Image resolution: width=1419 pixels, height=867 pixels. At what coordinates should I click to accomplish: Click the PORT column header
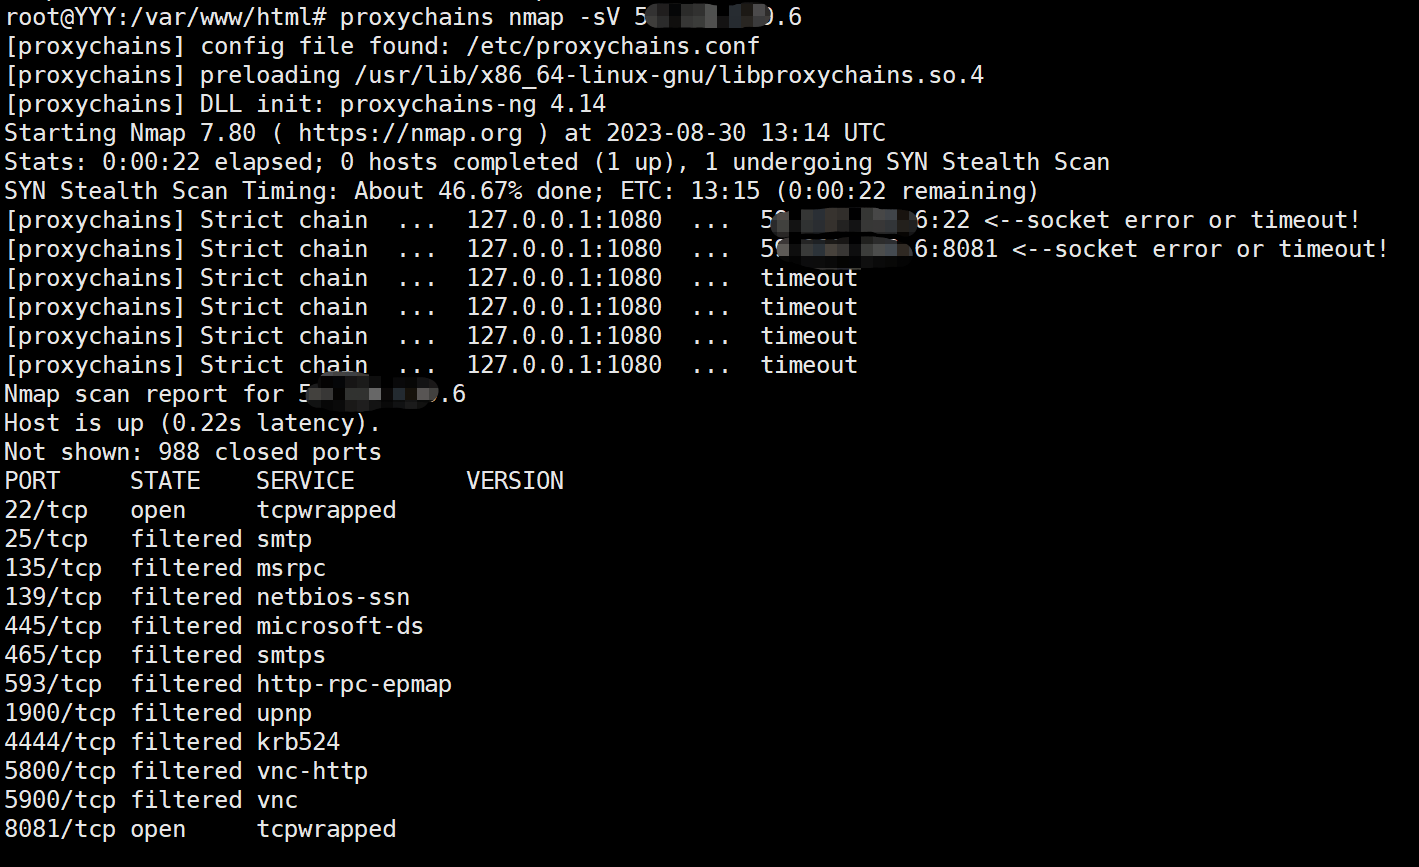point(32,481)
